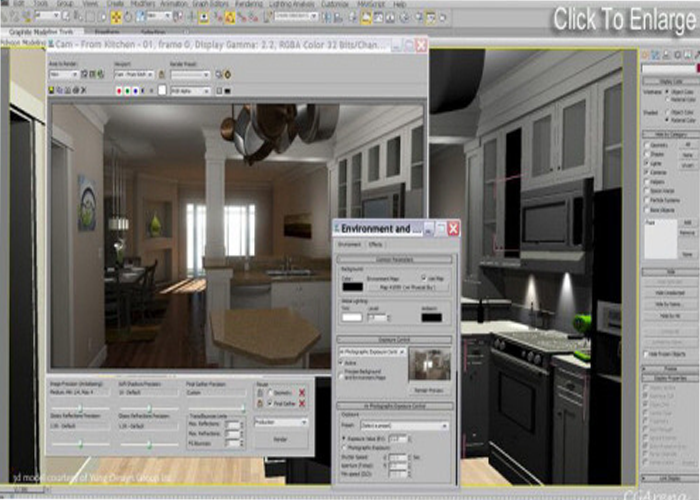
Task: Open the Customize menu
Action: (x=335, y=4)
